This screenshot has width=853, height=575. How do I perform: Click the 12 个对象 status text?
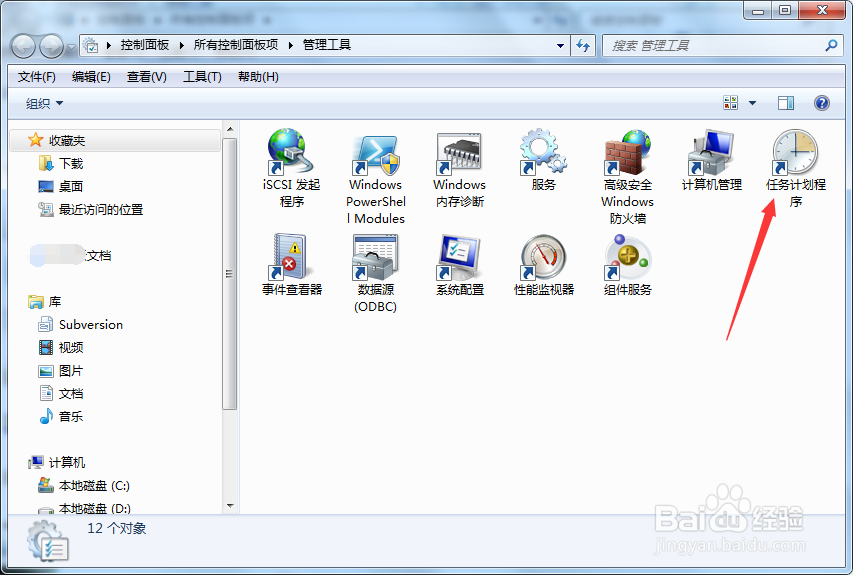click(117, 528)
